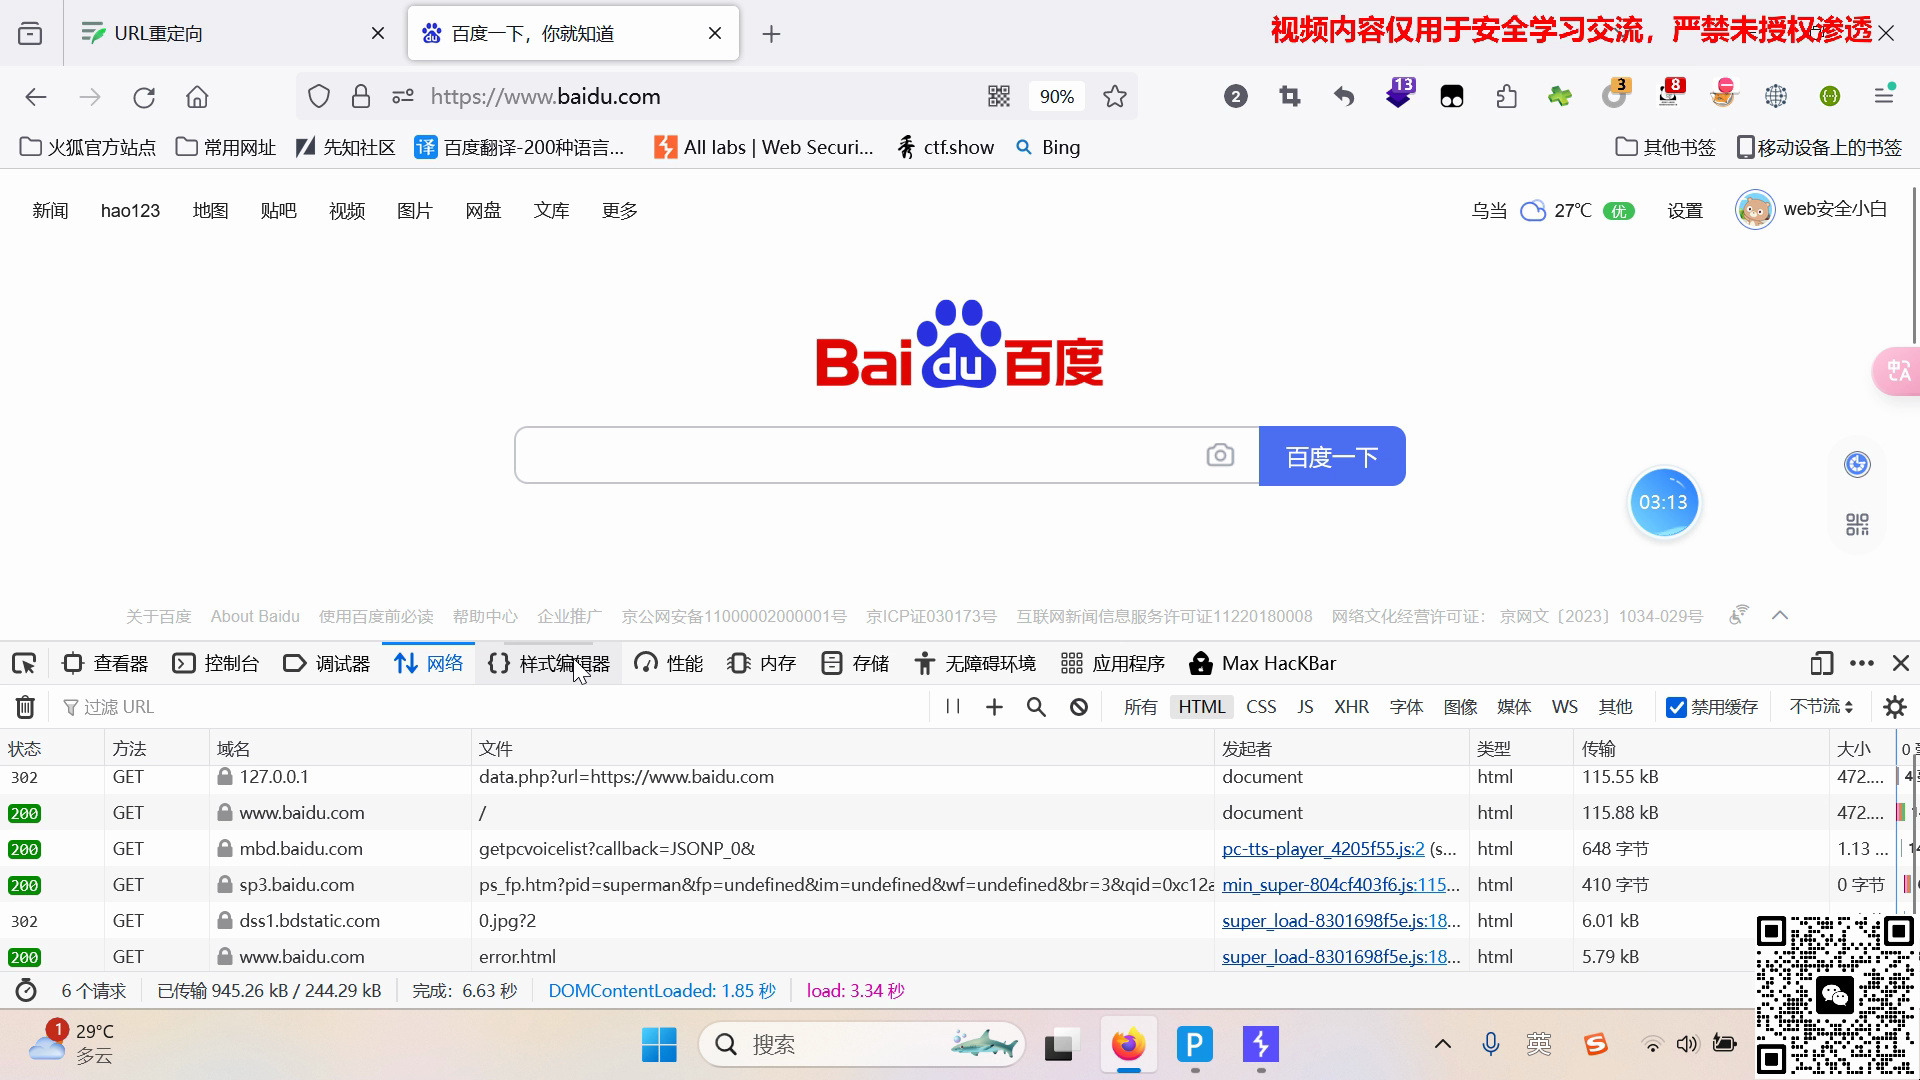Open the 火狐官方站点 bookmarks folder
Screen dimensions: 1920x1080
(88, 148)
